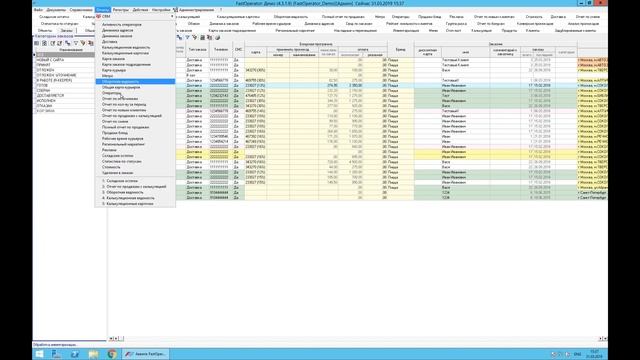Open PowerShell from the taskbar
Viewport: 640px width, 360px height.
[75, 354]
